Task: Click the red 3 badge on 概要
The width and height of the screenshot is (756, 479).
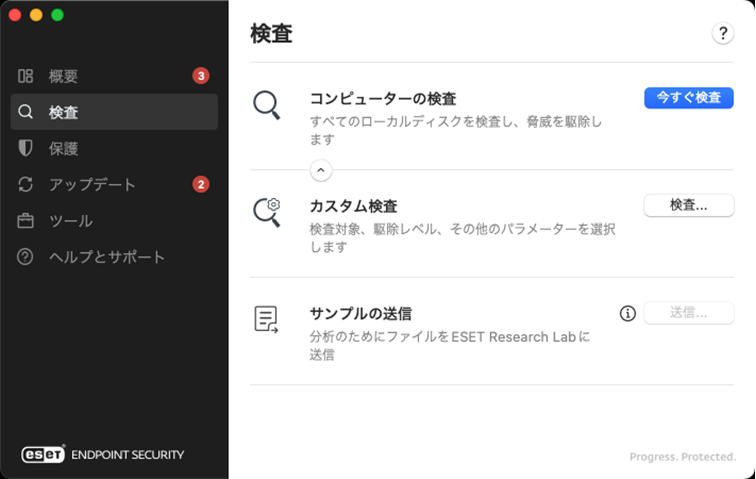Action: [x=201, y=76]
